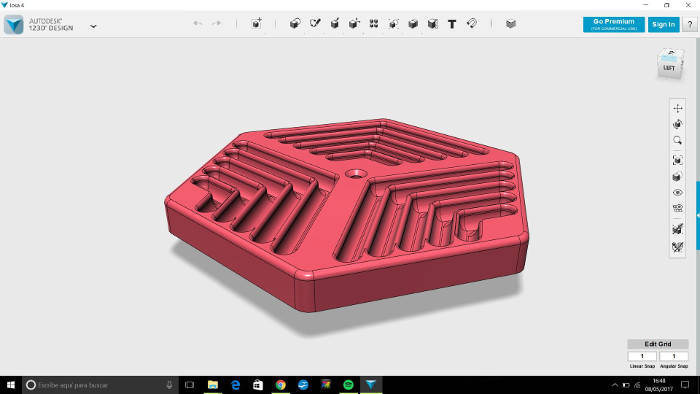Open the Pattern tool menu
Image resolution: width=700 pixels, height=394 pixels.
[374, 23]
